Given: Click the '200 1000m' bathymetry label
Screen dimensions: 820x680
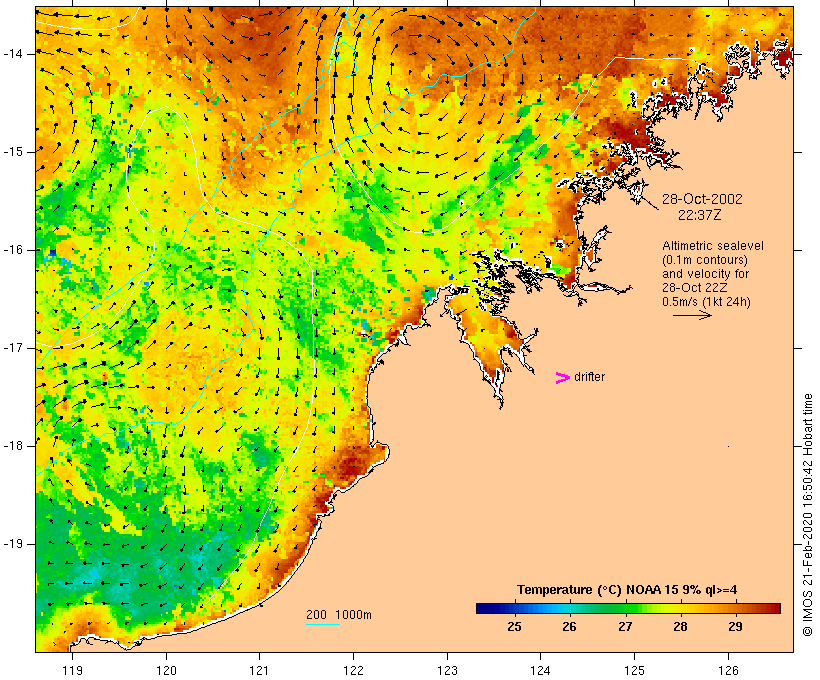Looking at the screenshot, I should click(x=339, y=615).
